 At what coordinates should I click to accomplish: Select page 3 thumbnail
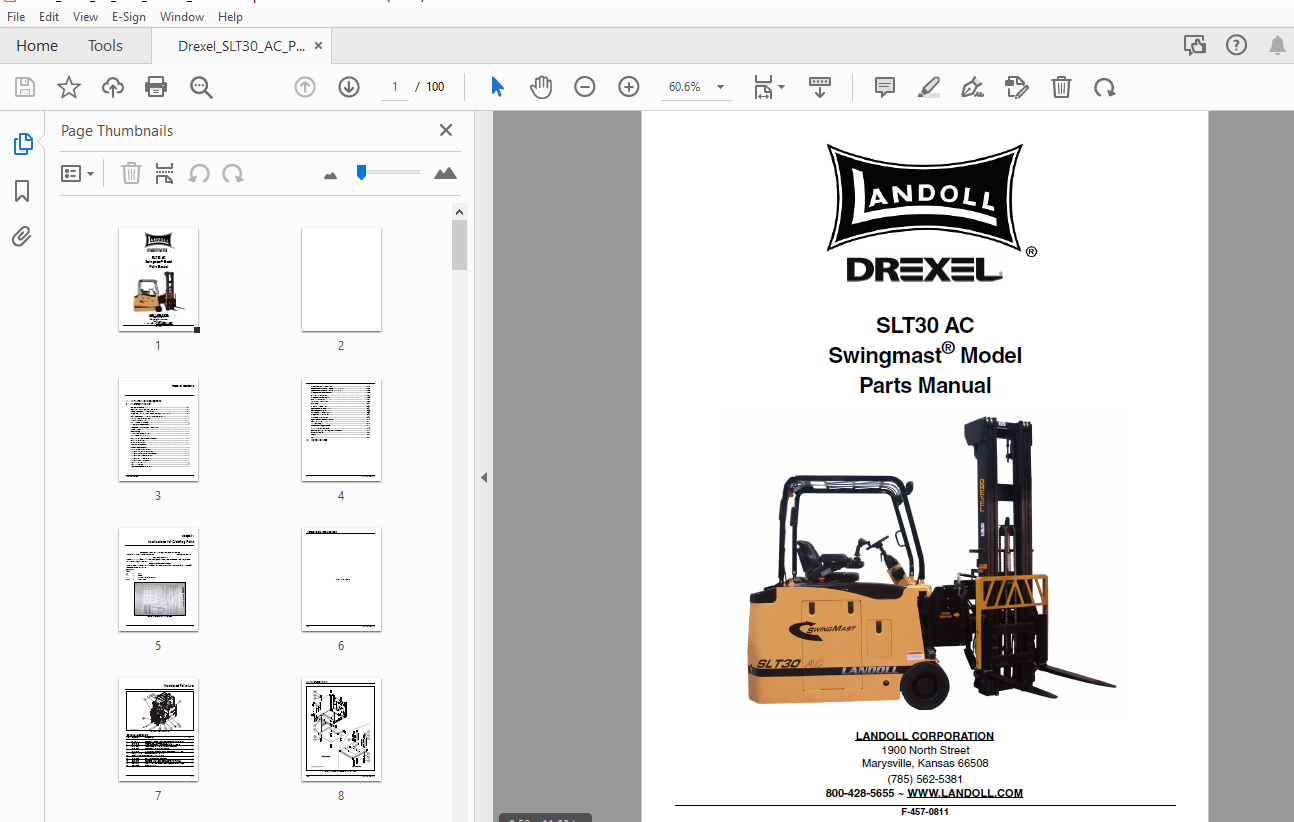click(158, 429)
